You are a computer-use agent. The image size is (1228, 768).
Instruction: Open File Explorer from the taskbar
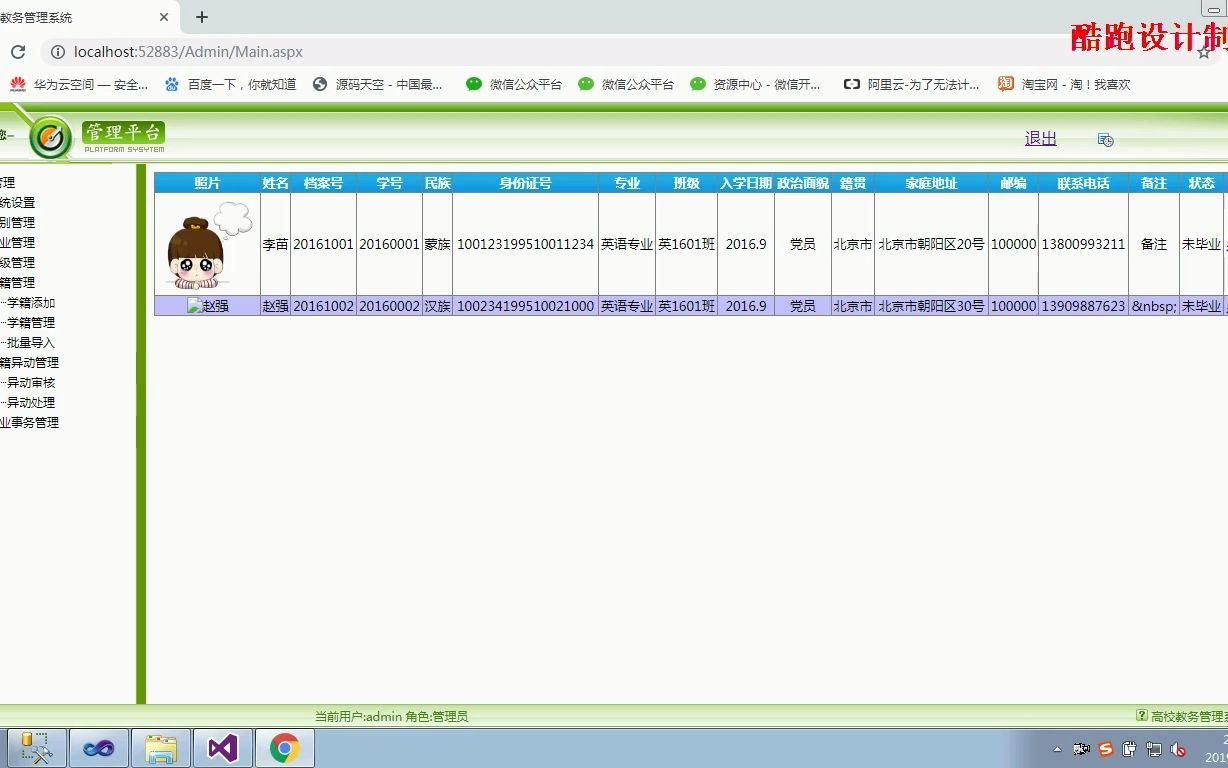tap(161, 747)
